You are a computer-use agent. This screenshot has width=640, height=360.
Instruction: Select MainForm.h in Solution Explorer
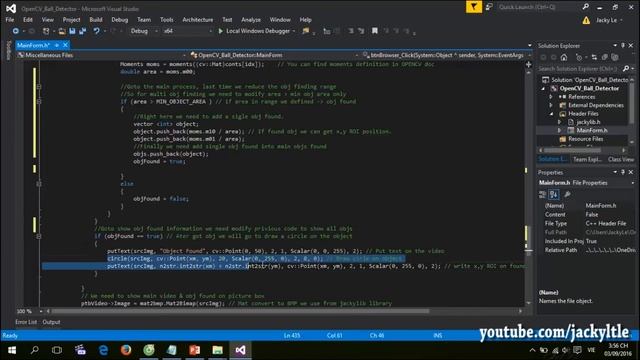591,131
